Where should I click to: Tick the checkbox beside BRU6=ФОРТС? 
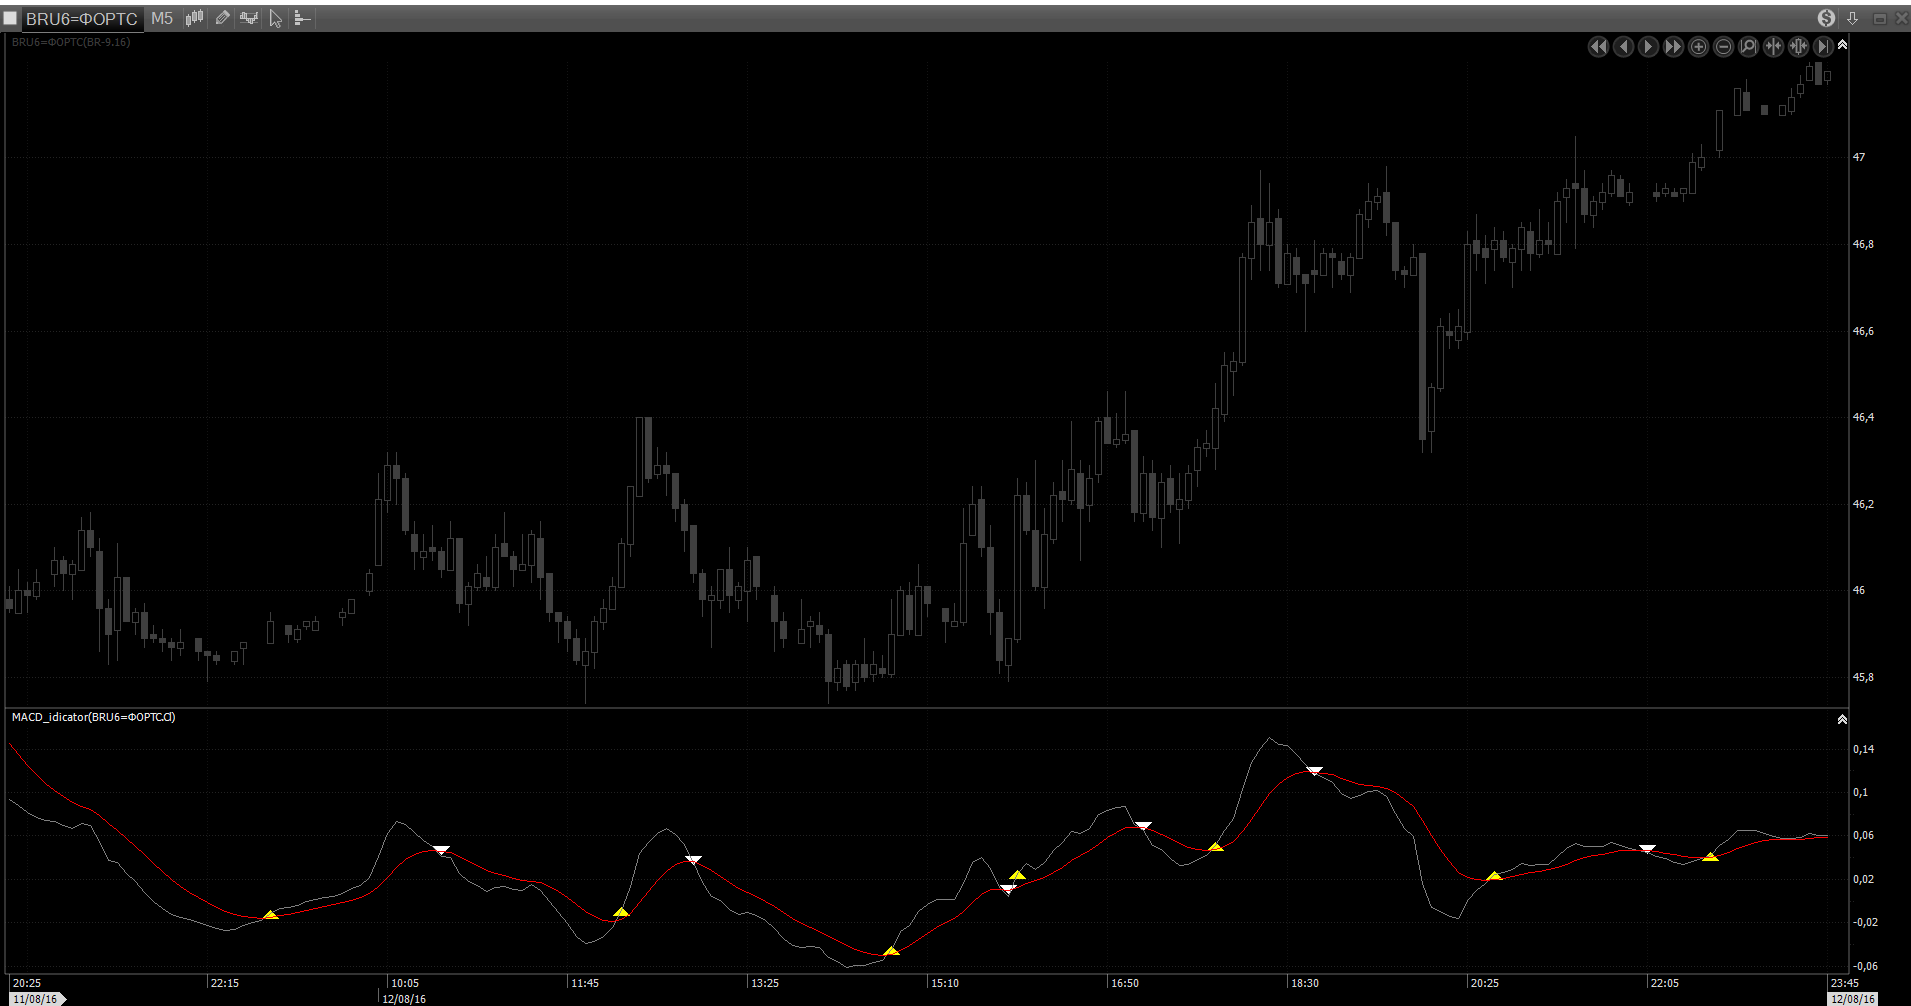11,18
